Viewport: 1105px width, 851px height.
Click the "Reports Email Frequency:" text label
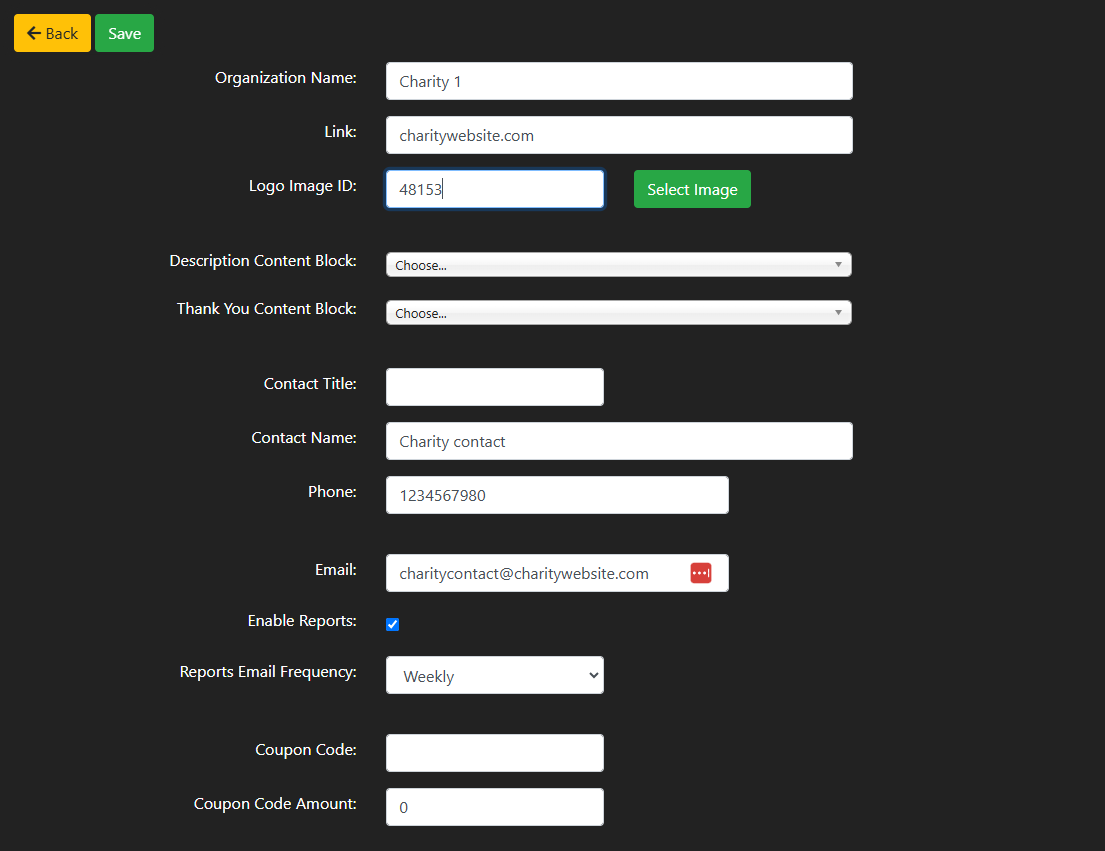coord(267,672)
